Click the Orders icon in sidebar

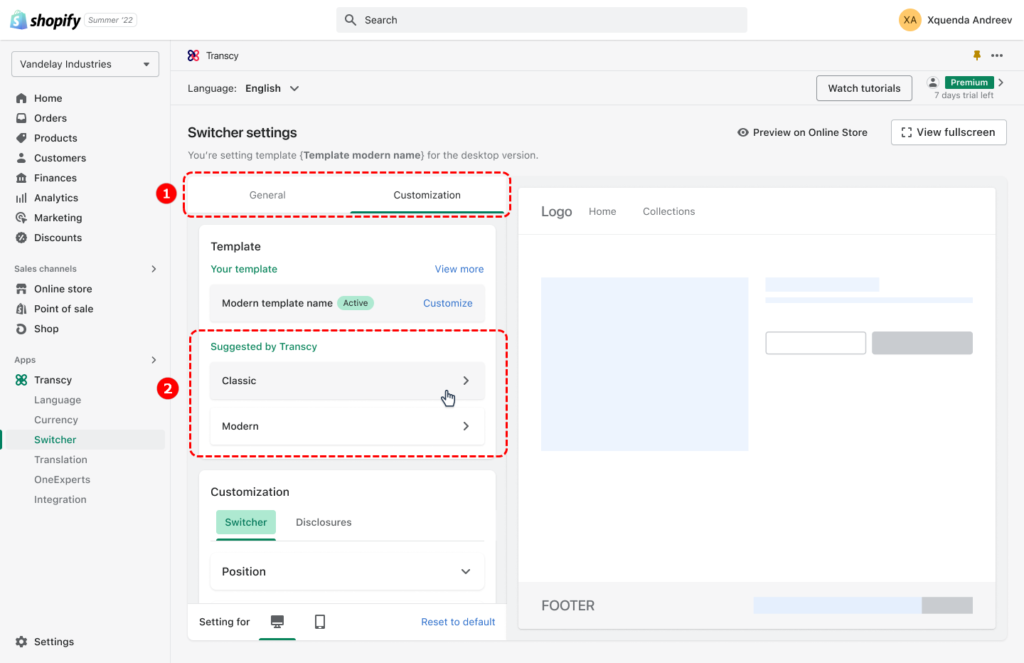tap(22, 118)
